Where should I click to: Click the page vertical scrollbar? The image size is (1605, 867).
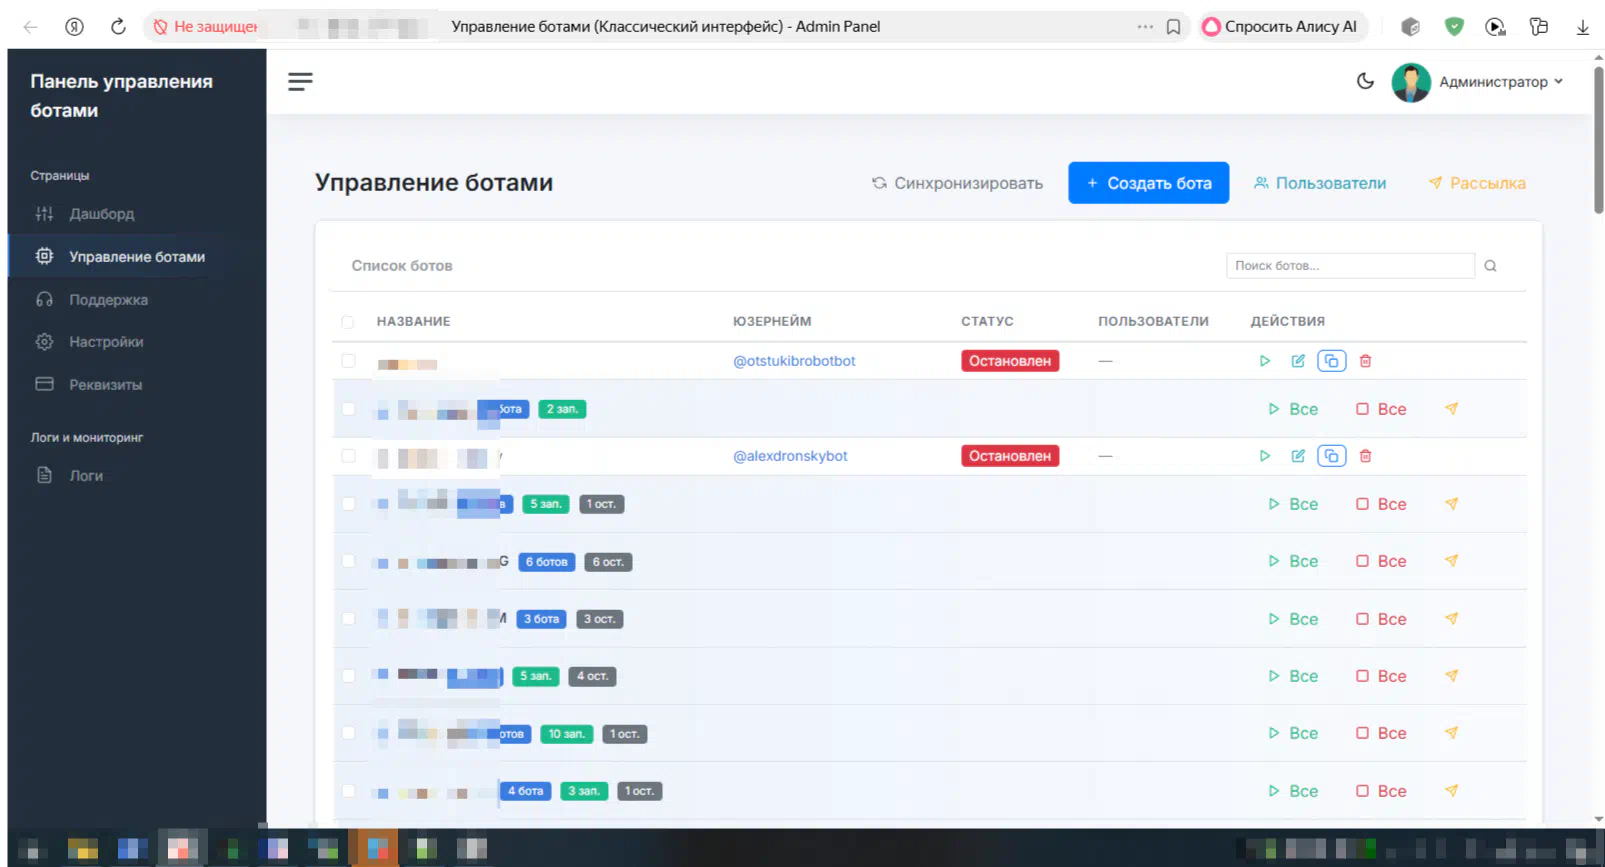coord(1598,140)
